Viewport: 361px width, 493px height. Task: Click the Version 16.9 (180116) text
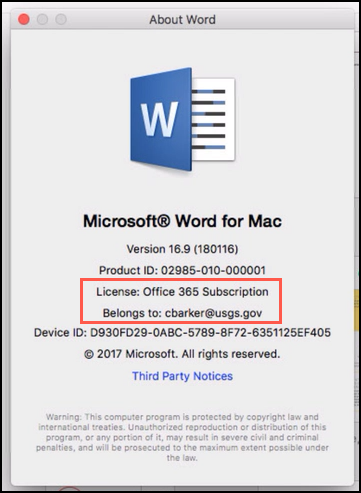pyautogui.click(x=182, y=249)
